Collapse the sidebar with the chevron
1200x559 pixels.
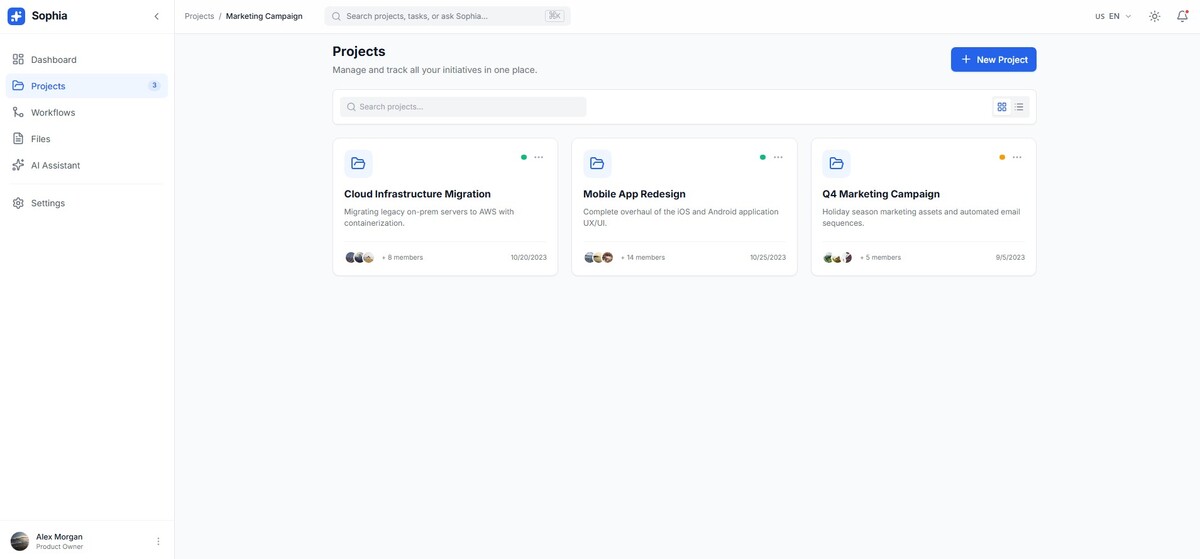click(156, 16)
